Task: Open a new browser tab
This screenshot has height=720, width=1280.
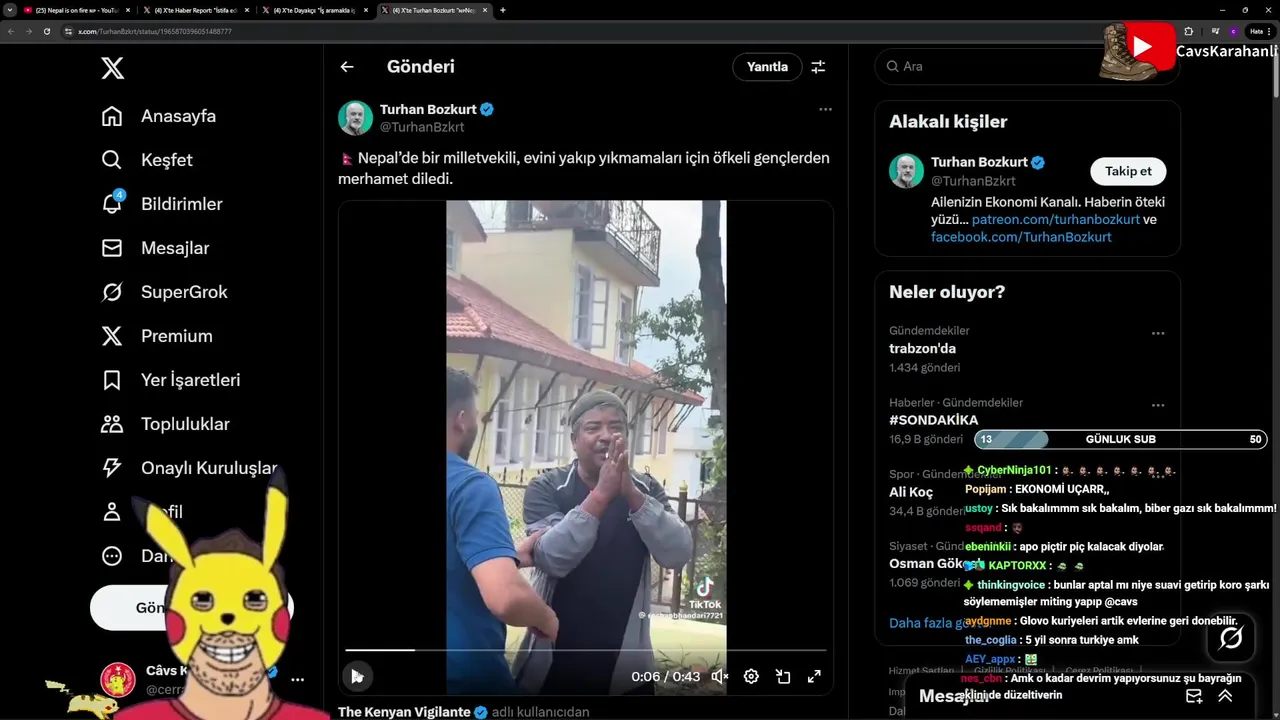Action: pyautogui.click(x=503, y=10)
